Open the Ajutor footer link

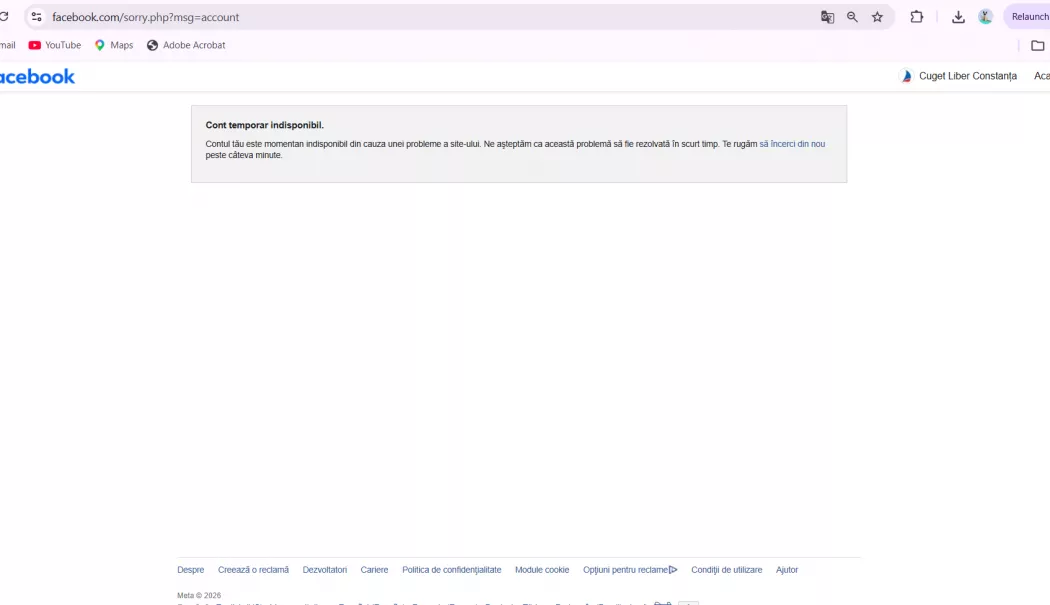[x=787, y=570]
